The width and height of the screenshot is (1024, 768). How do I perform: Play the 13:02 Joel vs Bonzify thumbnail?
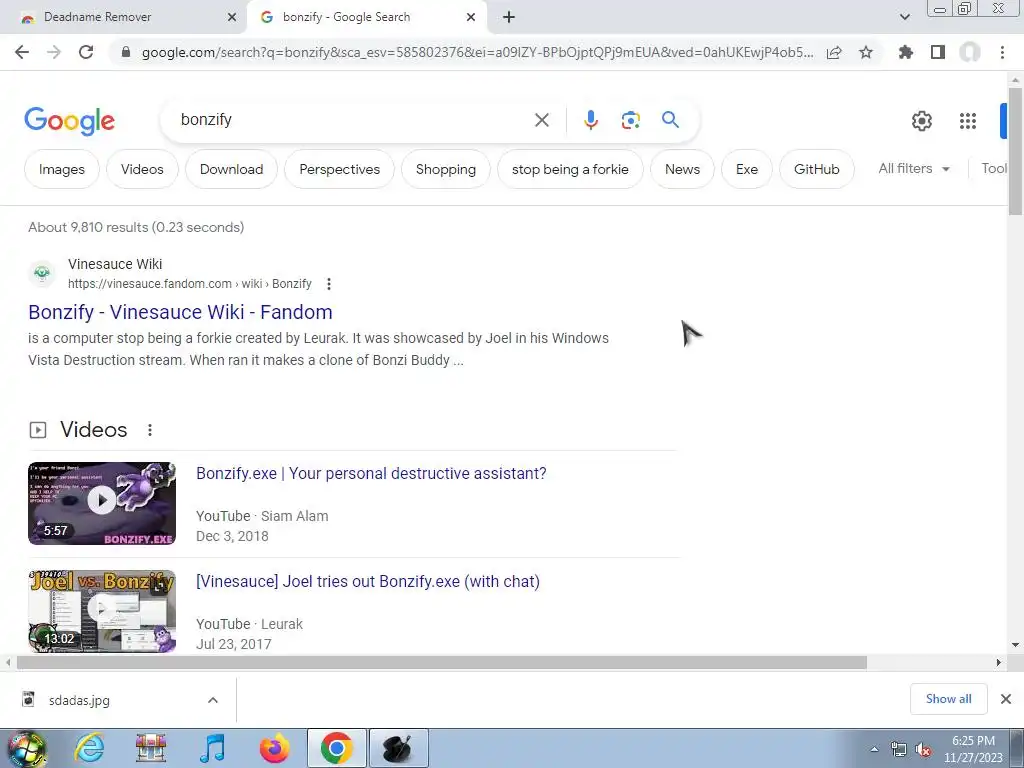(102, 611)
